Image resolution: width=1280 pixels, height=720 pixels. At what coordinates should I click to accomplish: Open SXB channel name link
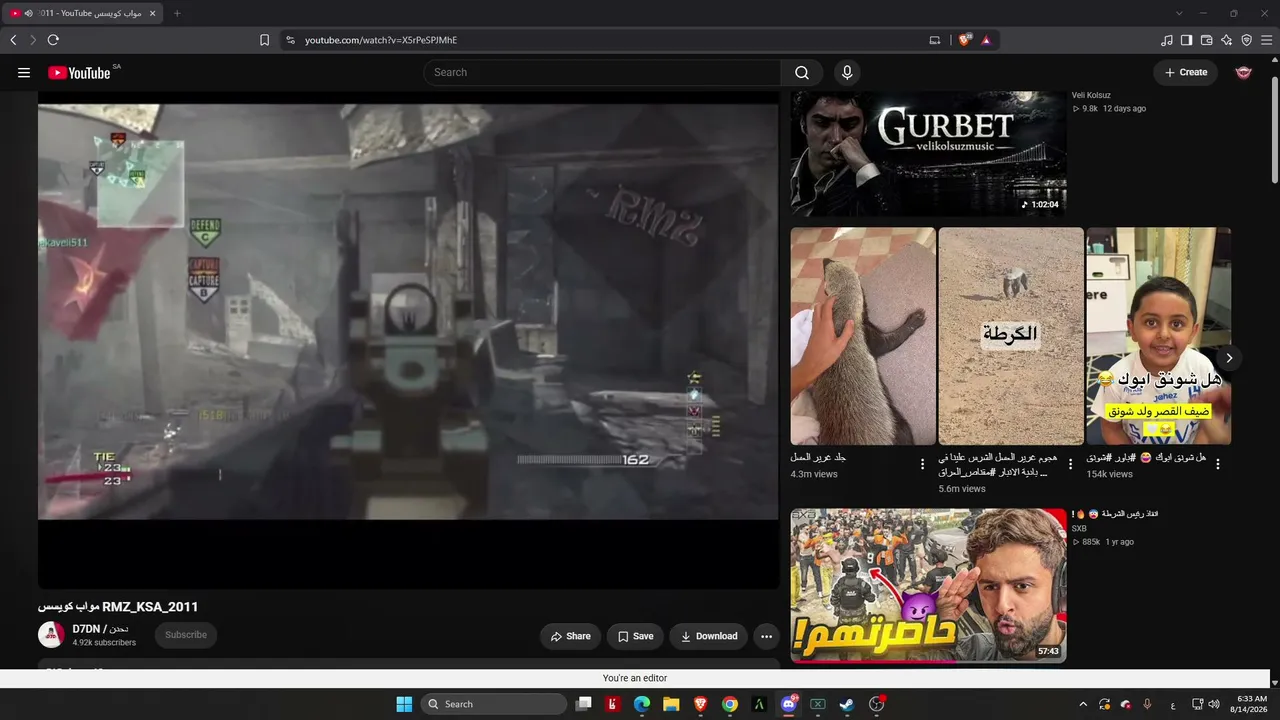click(1079, 529)
